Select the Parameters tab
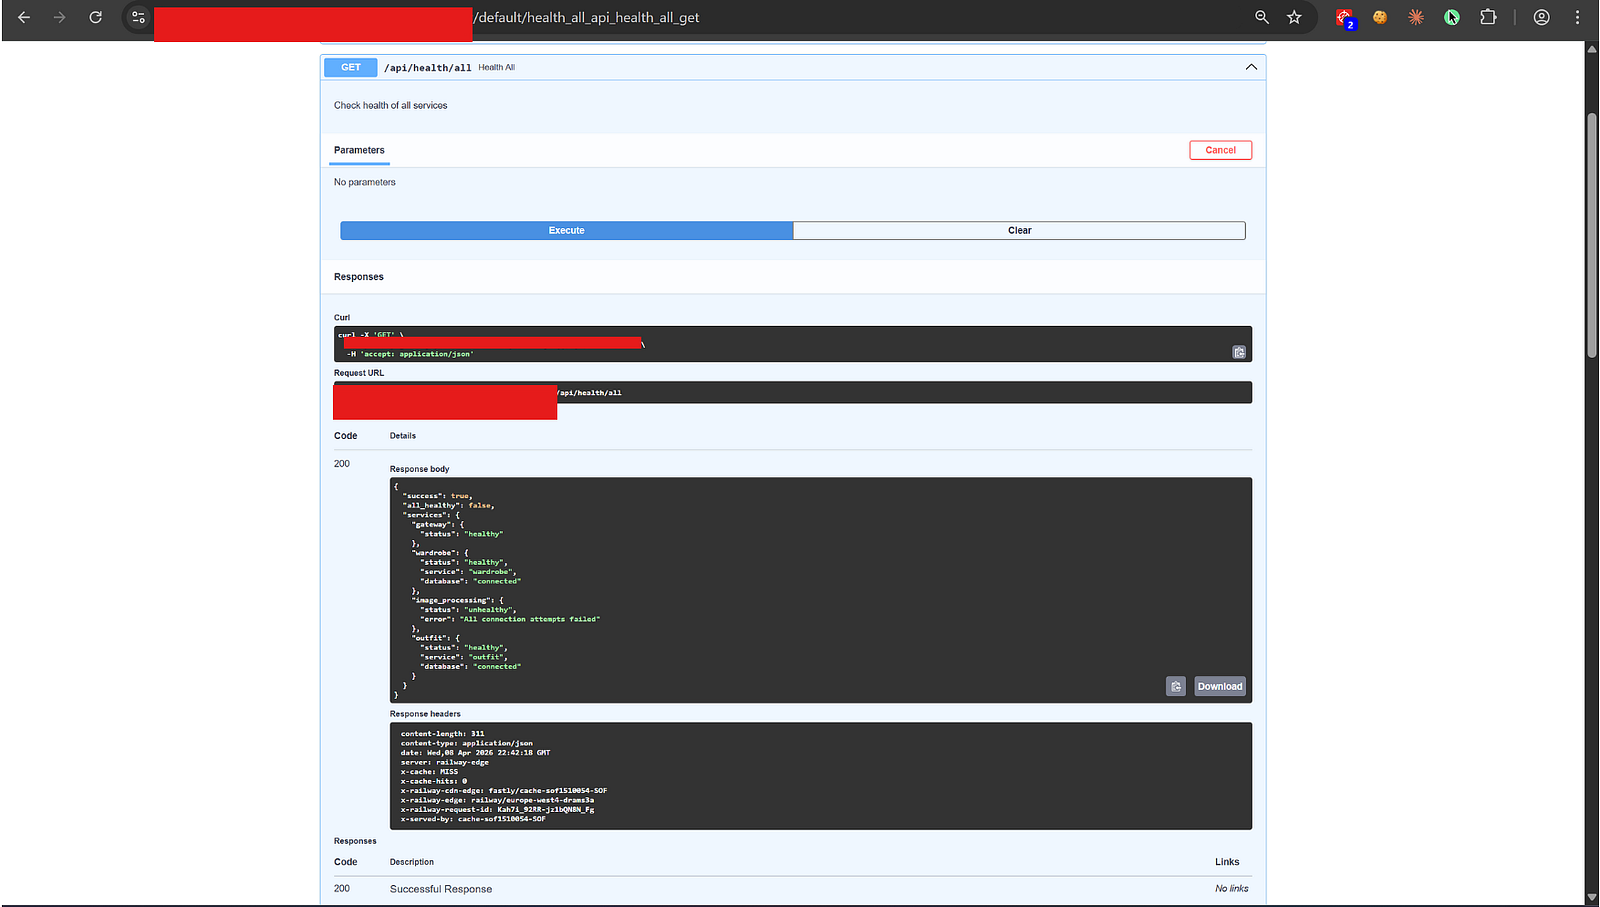 point(359,150)
